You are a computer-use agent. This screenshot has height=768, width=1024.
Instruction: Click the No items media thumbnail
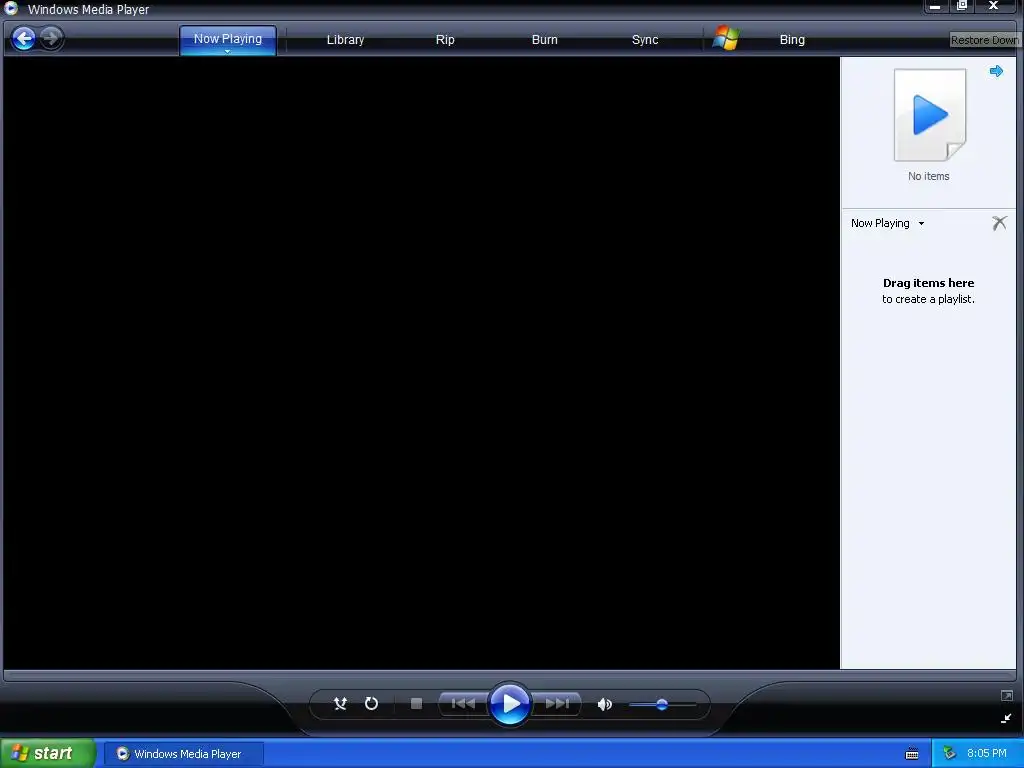pos(929,115)
